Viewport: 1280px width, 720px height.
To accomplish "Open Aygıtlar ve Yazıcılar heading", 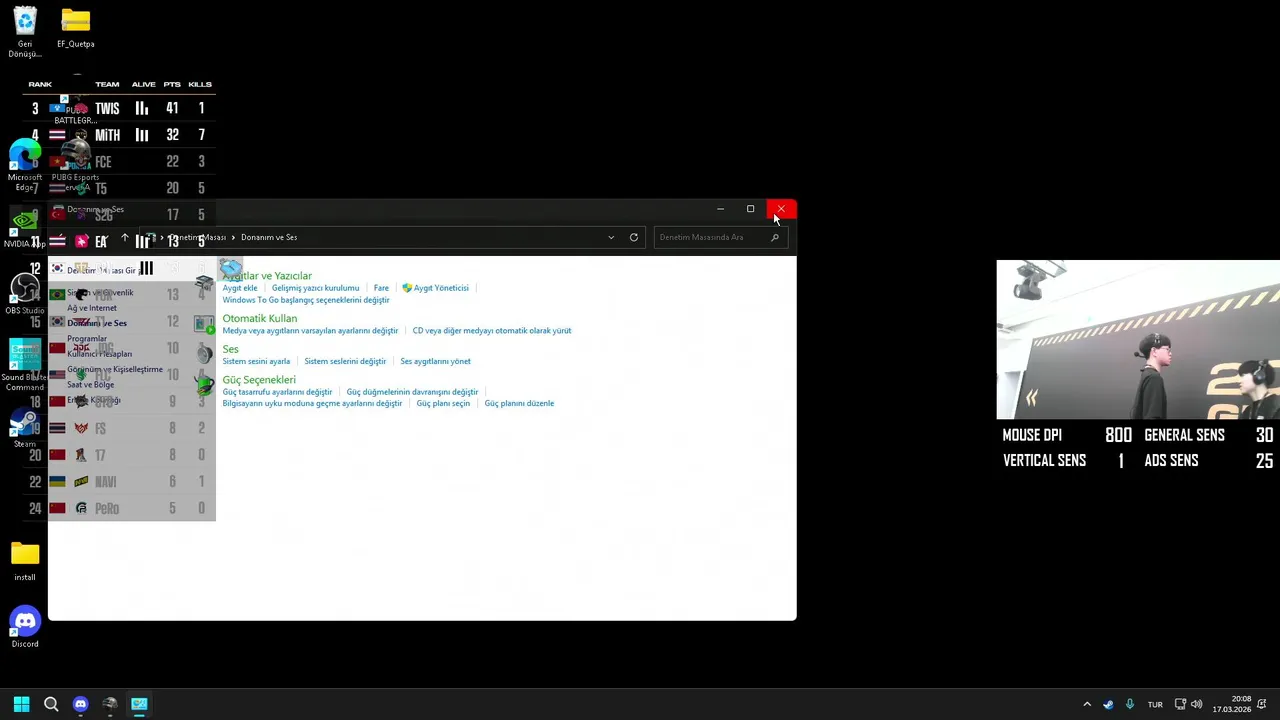I will [267, 275].
